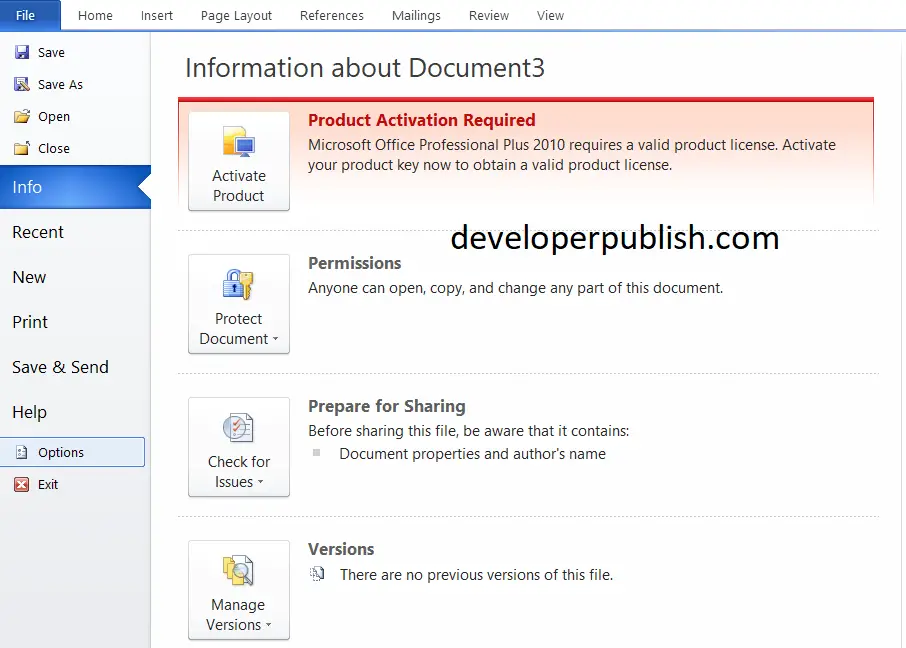Click the 'Permissions' heading
Screen dimensions: 906x648
coord(354,263)
